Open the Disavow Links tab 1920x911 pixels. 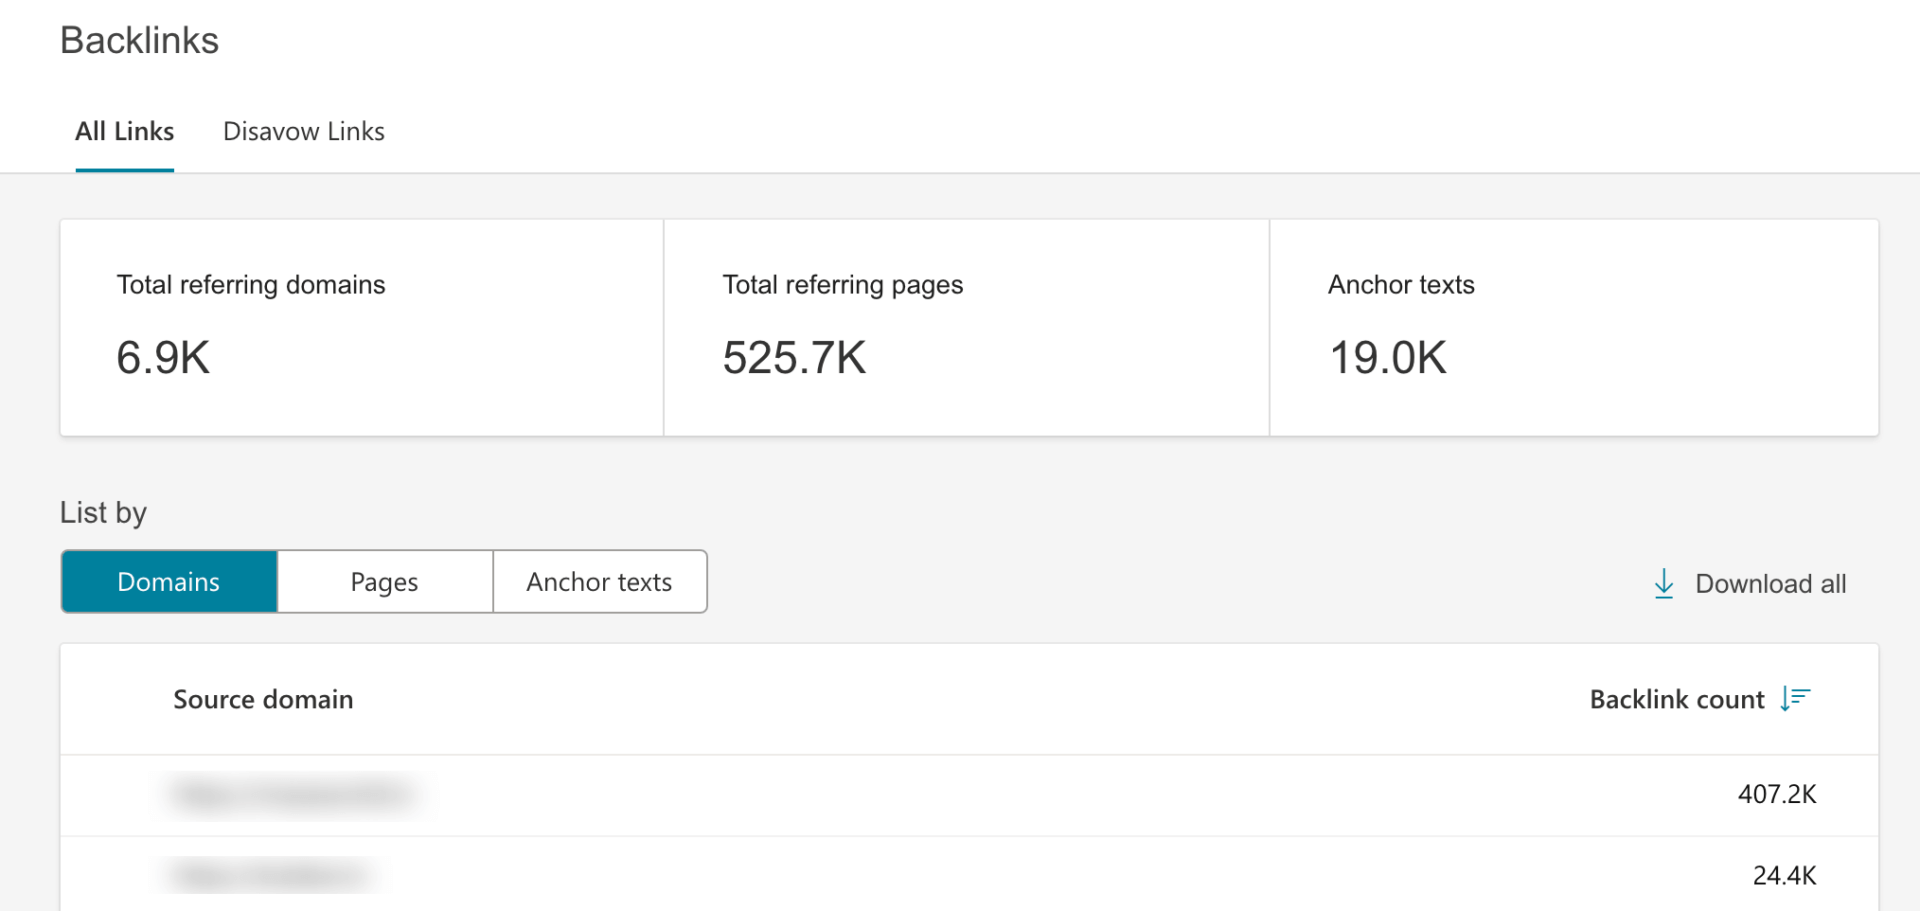coord(303,131)
